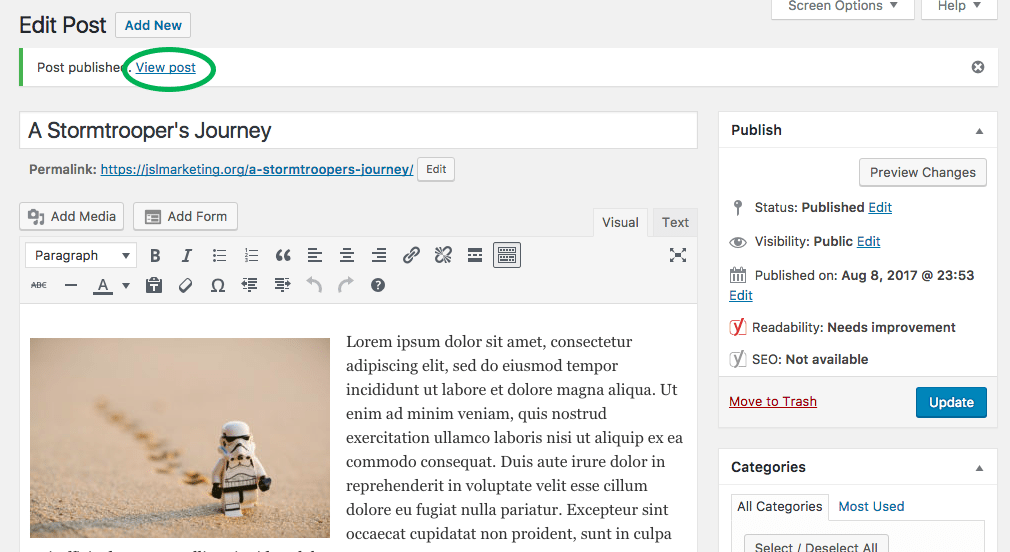
Task: Remove link with the unlink icon
Action: (x=443, y=256)
